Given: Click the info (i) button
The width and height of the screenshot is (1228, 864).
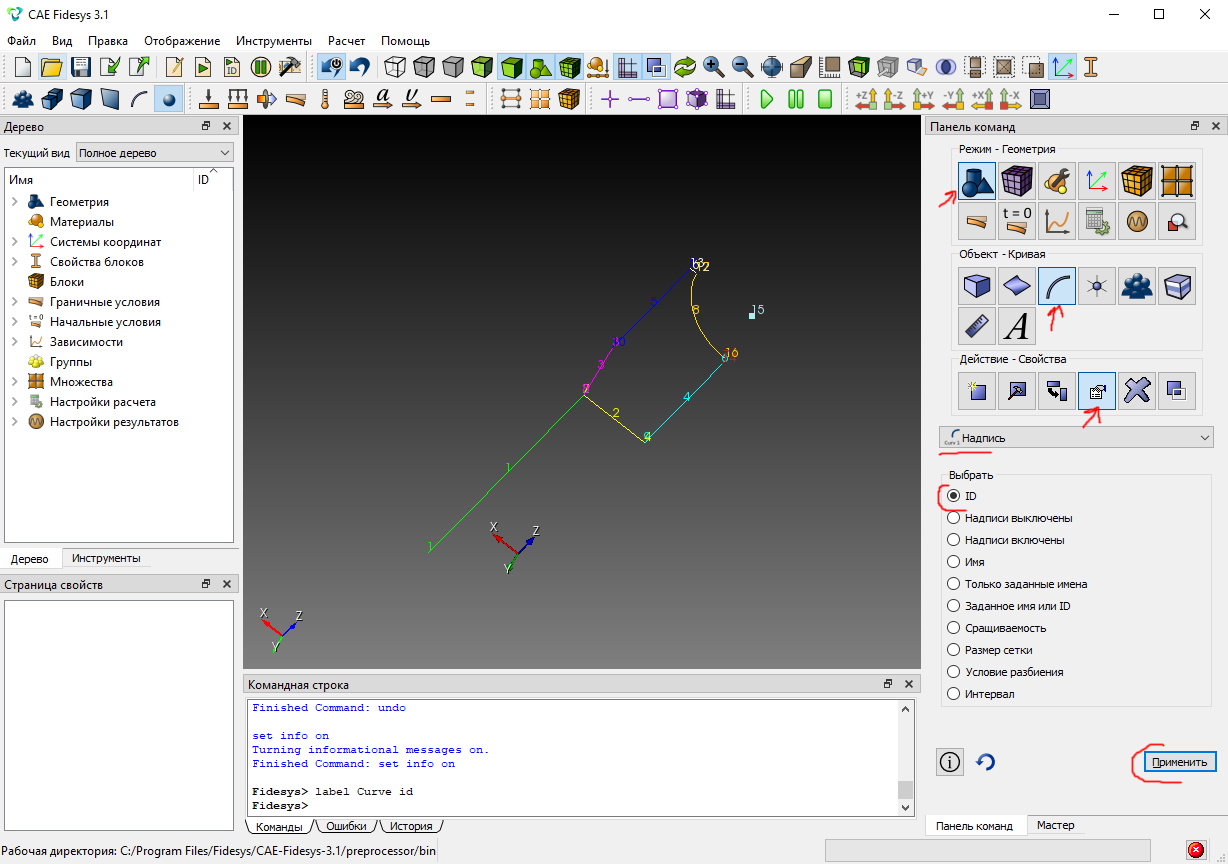Looking at the screenshot, I should [x=950, y=762].
